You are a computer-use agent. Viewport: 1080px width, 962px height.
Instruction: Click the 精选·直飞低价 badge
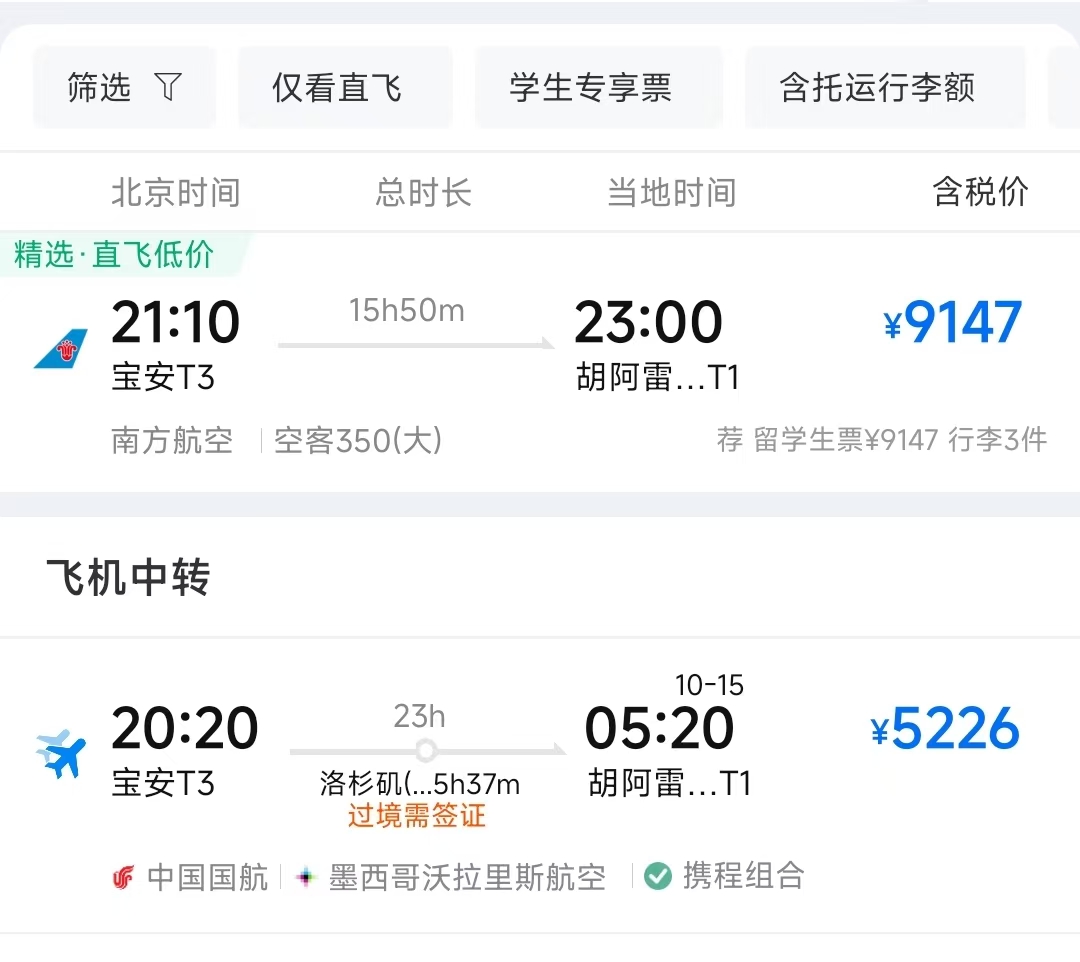tap(113, 254)
